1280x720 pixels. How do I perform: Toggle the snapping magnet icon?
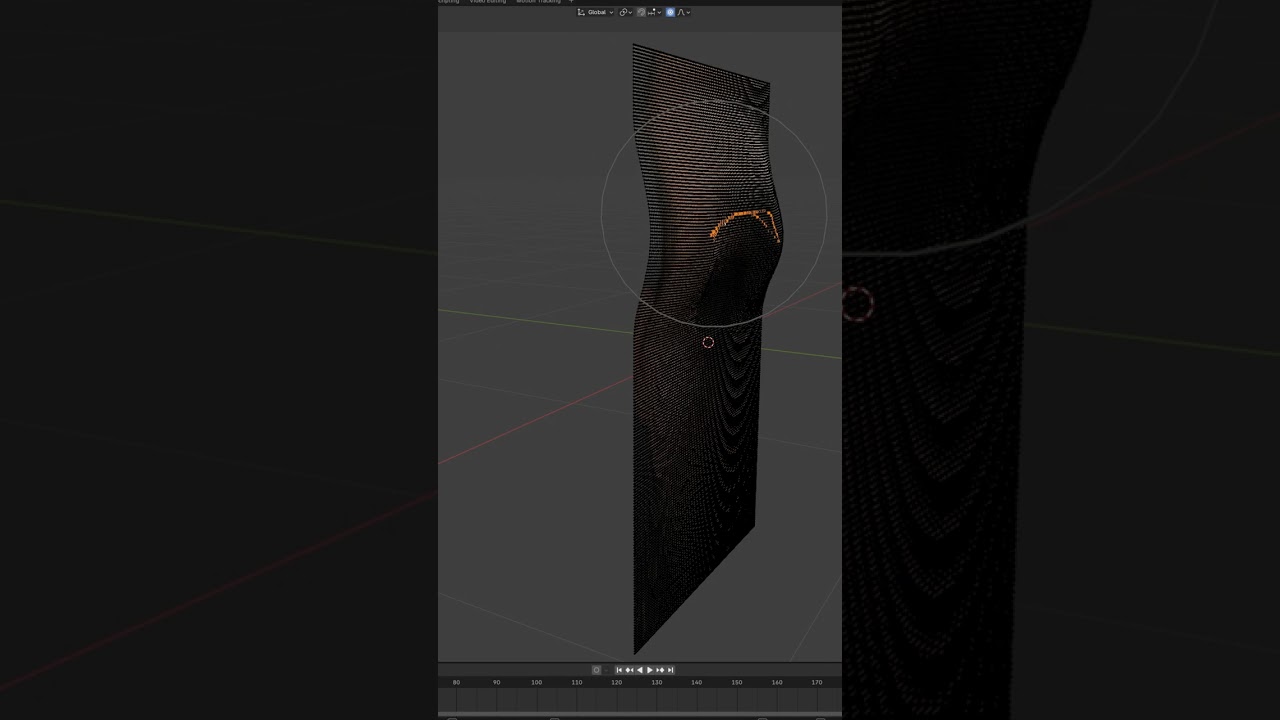tap(641, 12)
